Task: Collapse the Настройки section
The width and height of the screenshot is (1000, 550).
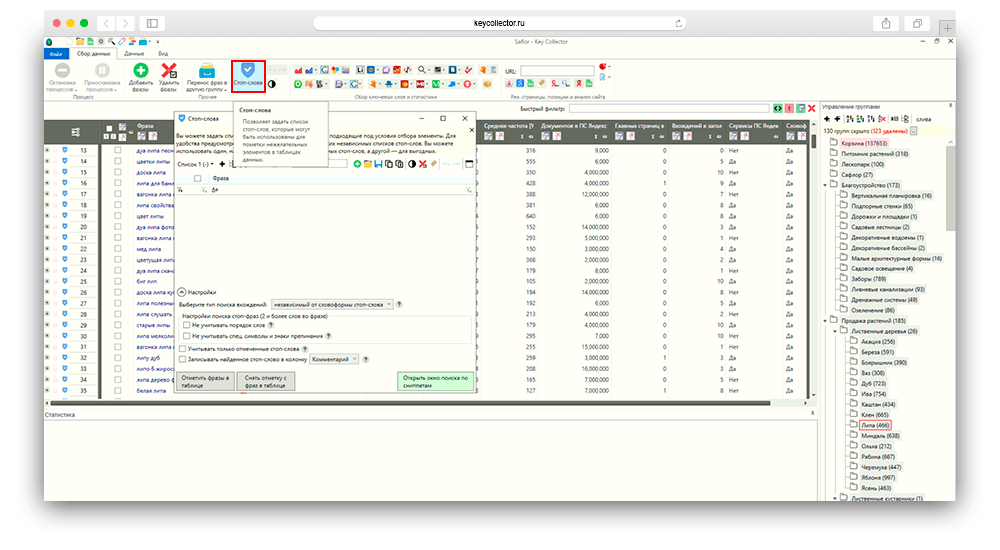Action: pyautogui.click(x=182, y=292)
